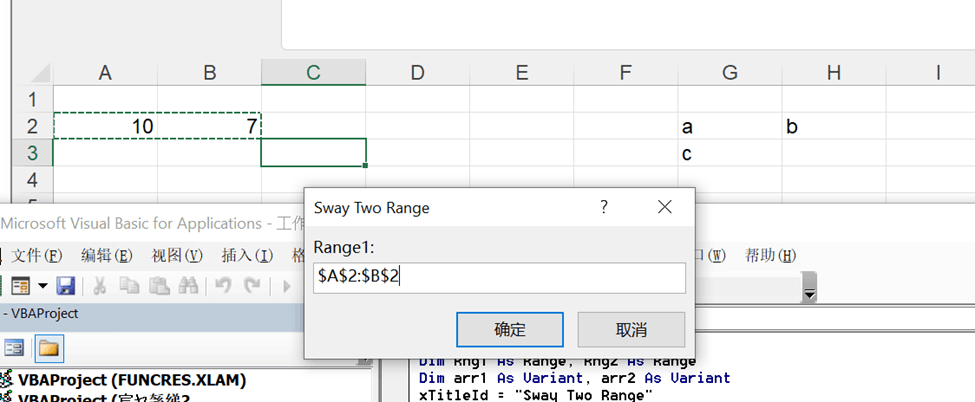Click the Range1 input field

(499, 278)
